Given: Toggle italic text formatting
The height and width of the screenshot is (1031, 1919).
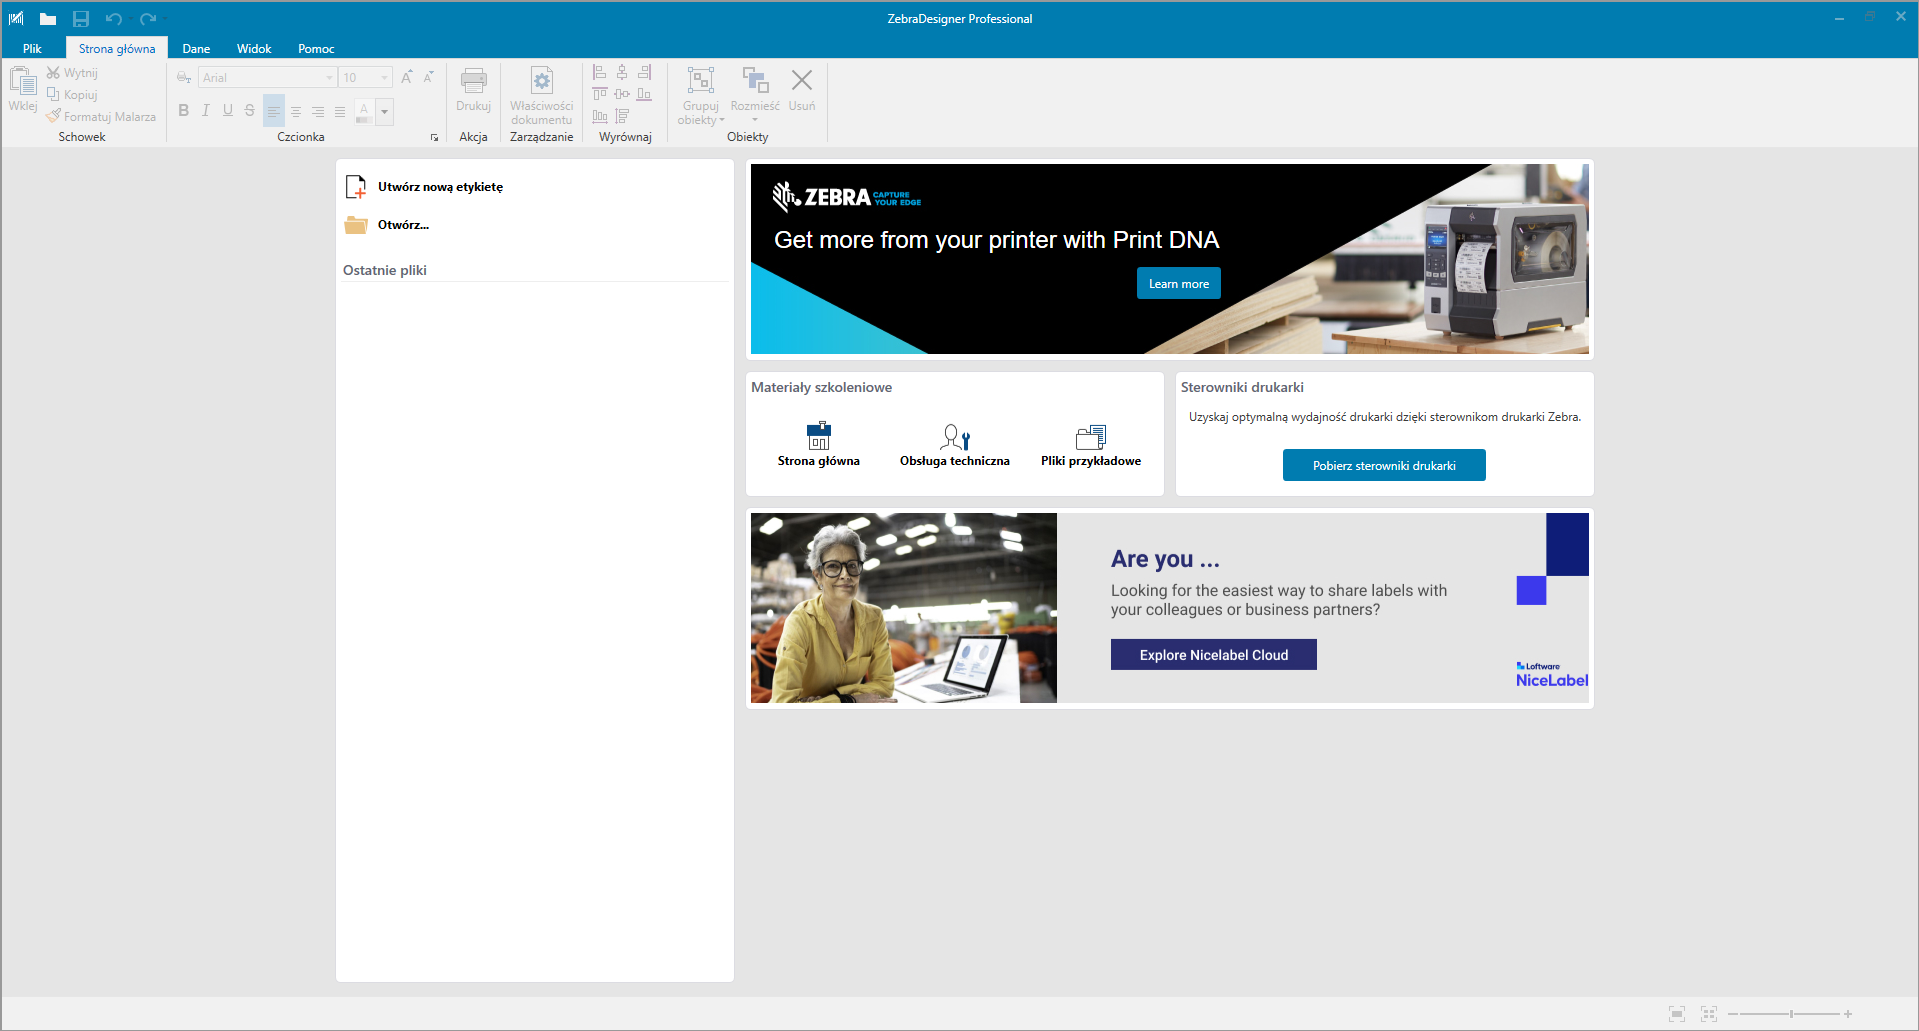Looking at the screenshot, I should [206, 111].
